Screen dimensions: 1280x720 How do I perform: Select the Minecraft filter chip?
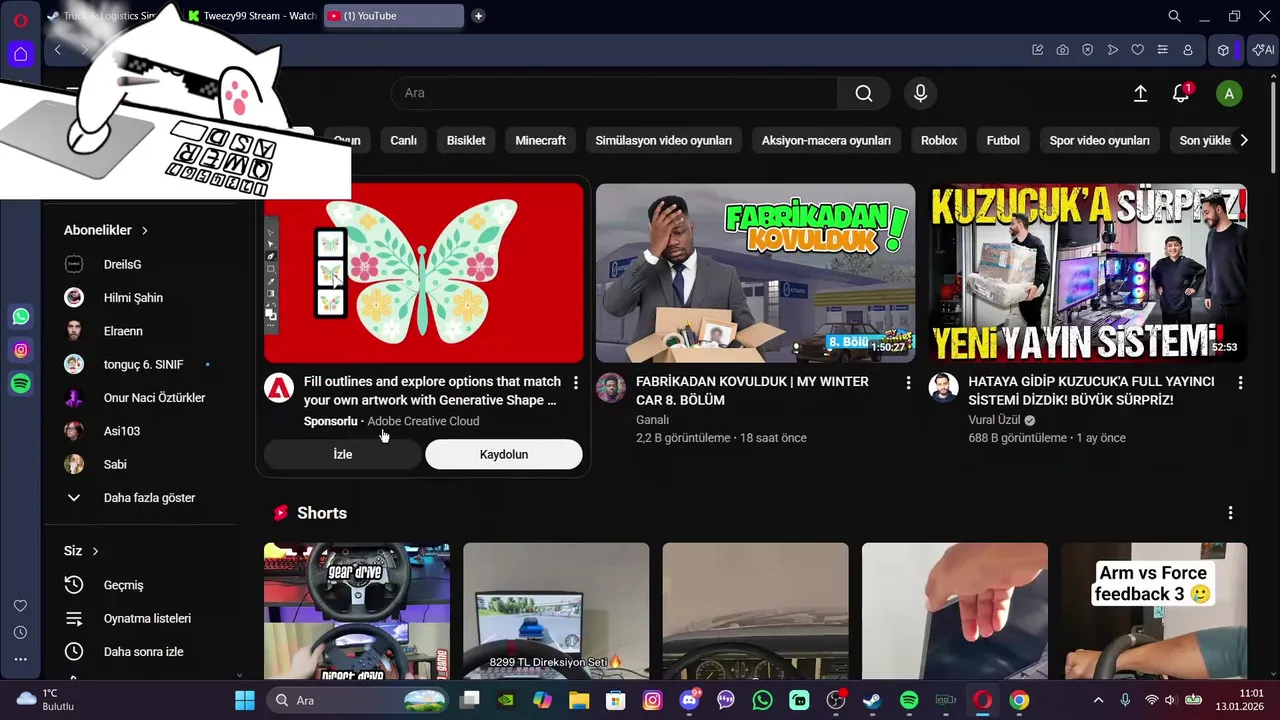(540, 141)
